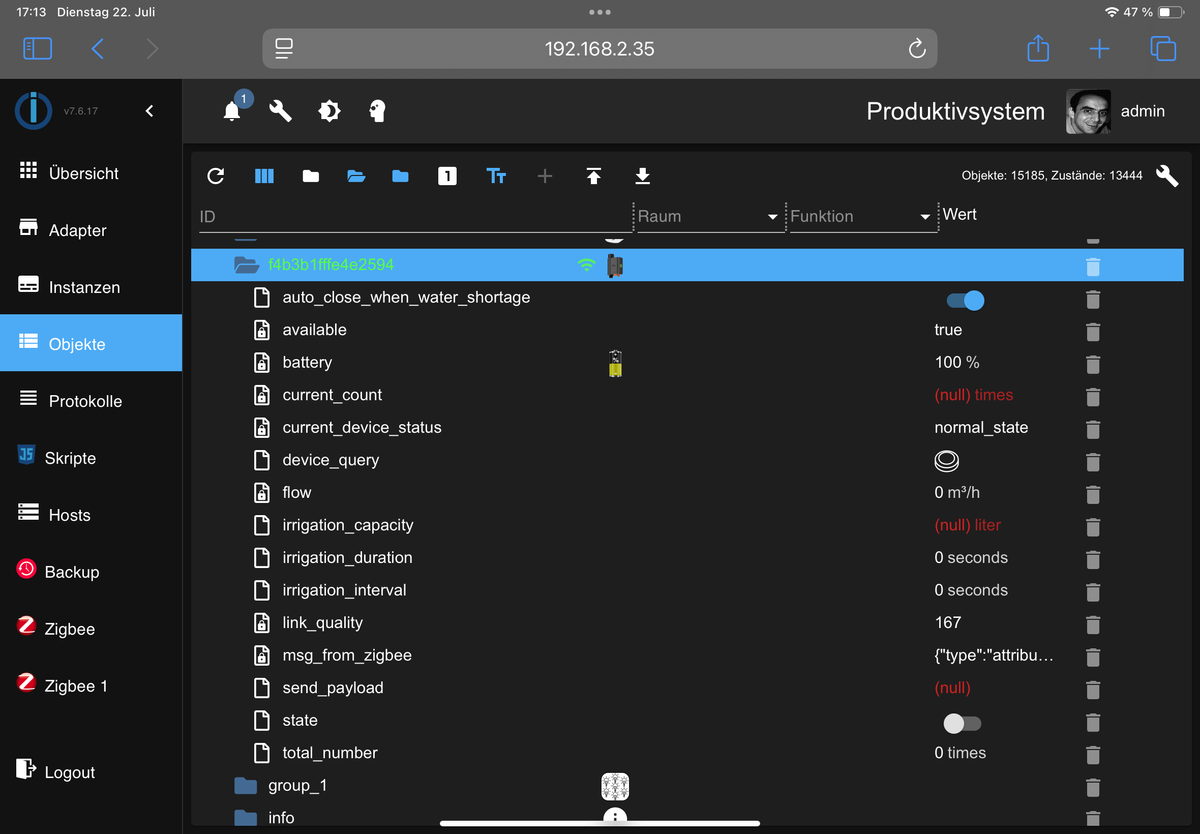Open the column view selector icon

[x=264, y=176]
